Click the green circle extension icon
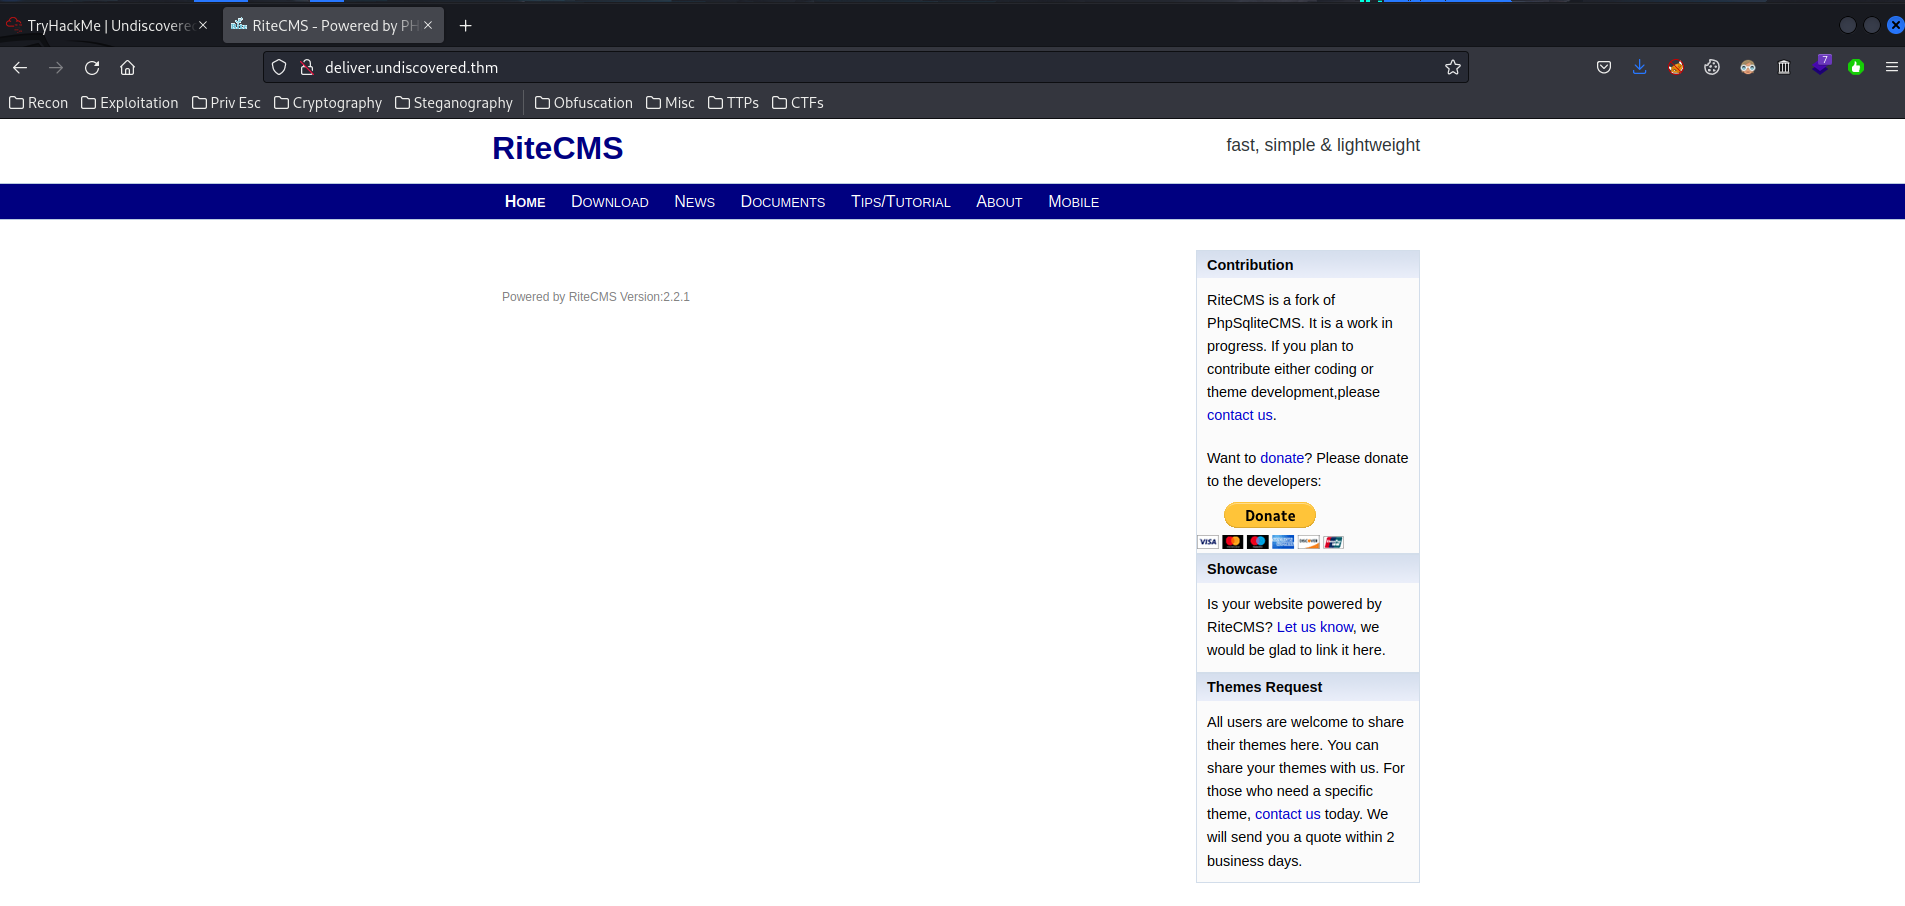Image resolution: width=1905 pixels, height=906 pixels. 1856,67
